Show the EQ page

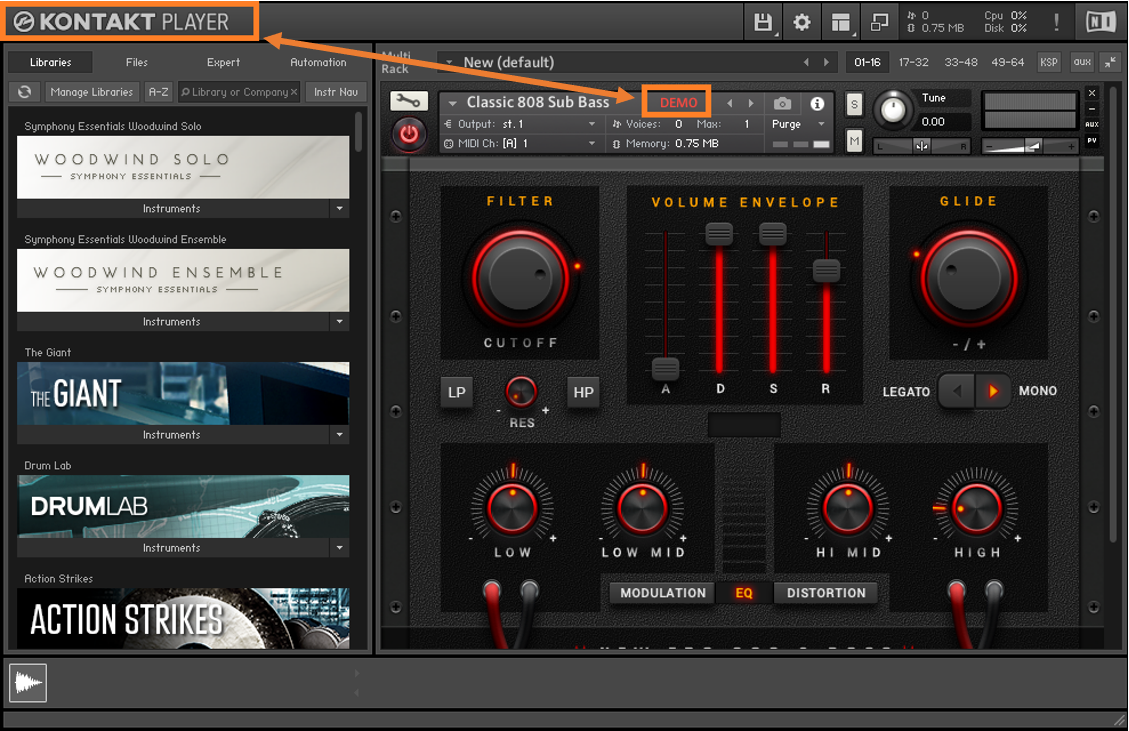(744, 593)
